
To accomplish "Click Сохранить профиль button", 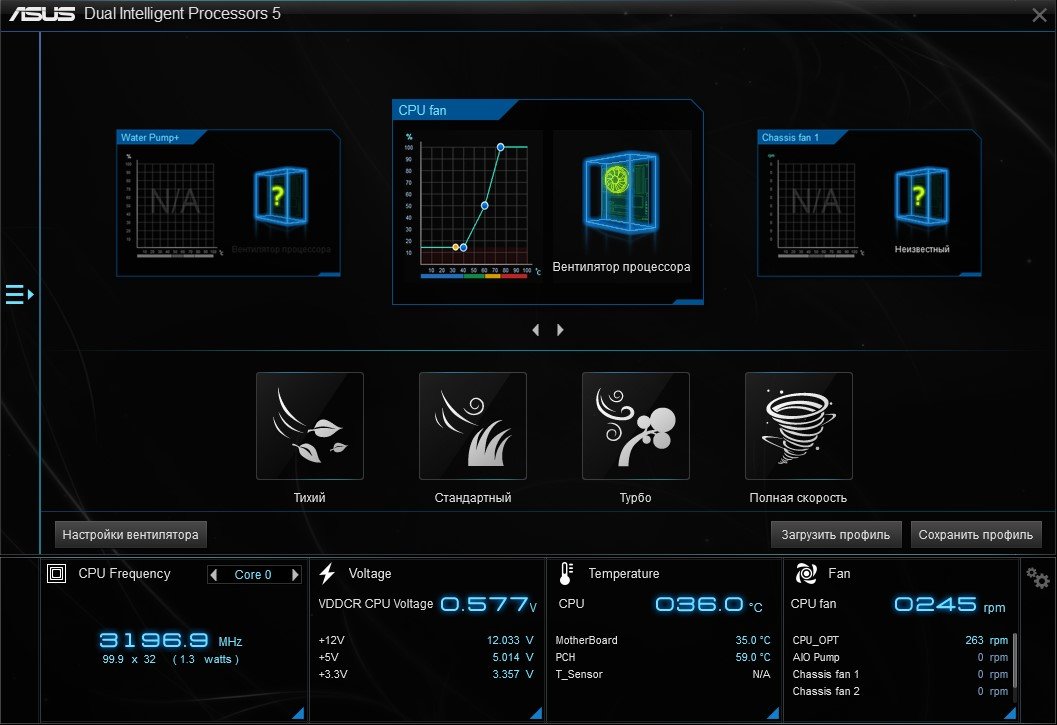I will [x=976, y=535].
